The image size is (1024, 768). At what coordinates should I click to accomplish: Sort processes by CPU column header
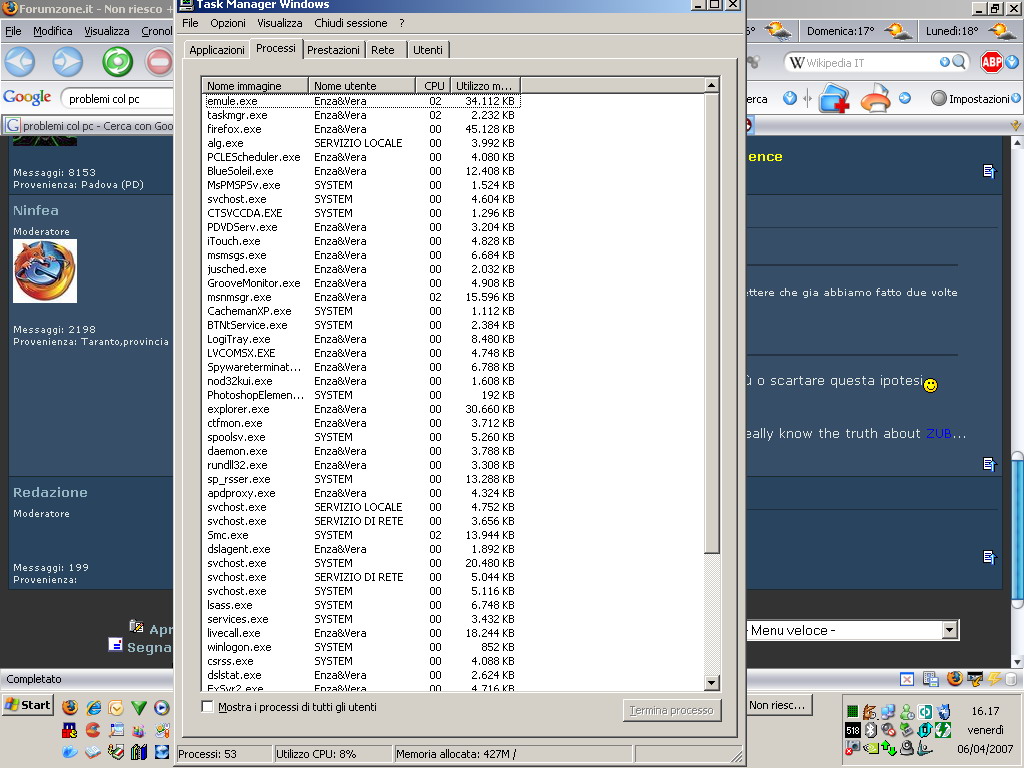tap(434, 86)
